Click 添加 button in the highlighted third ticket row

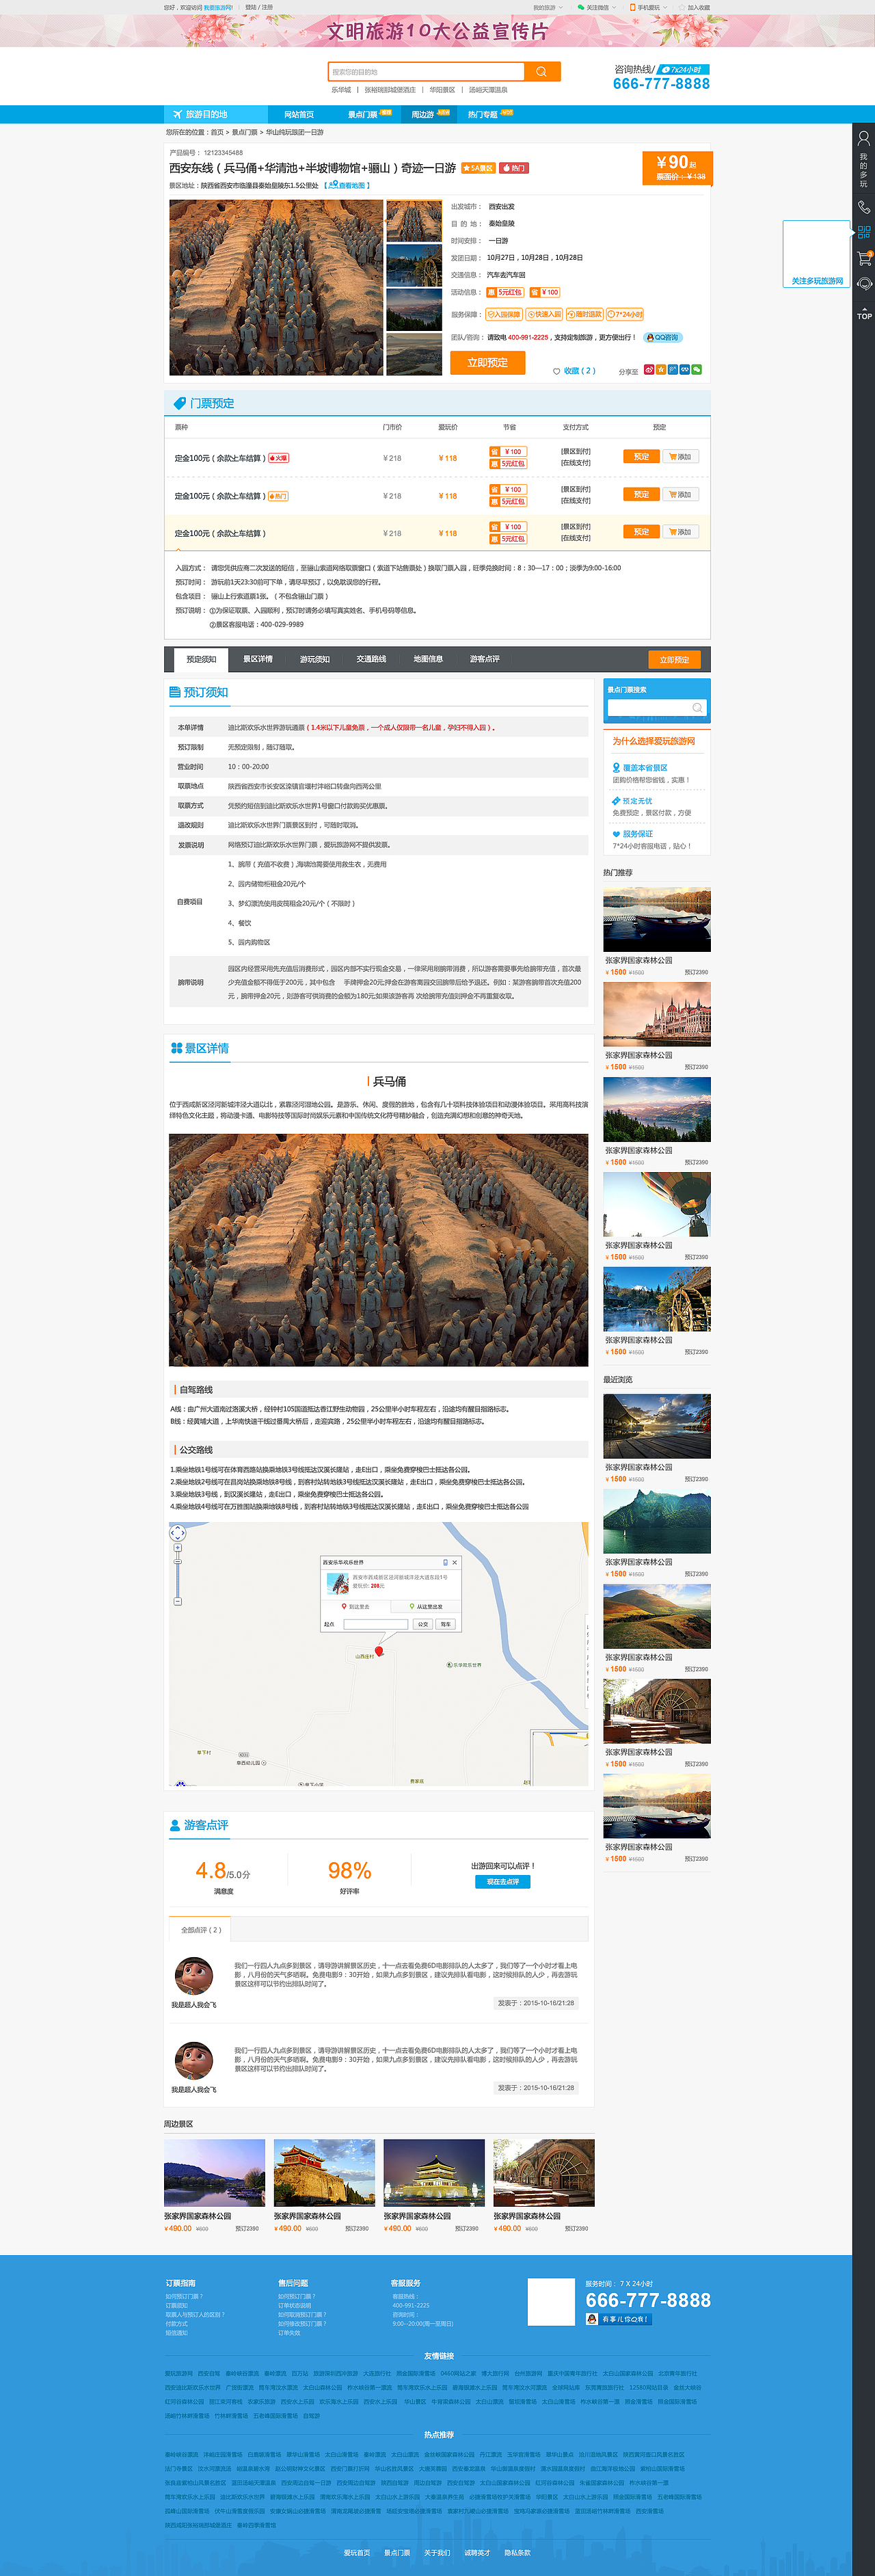pos(680,532)
